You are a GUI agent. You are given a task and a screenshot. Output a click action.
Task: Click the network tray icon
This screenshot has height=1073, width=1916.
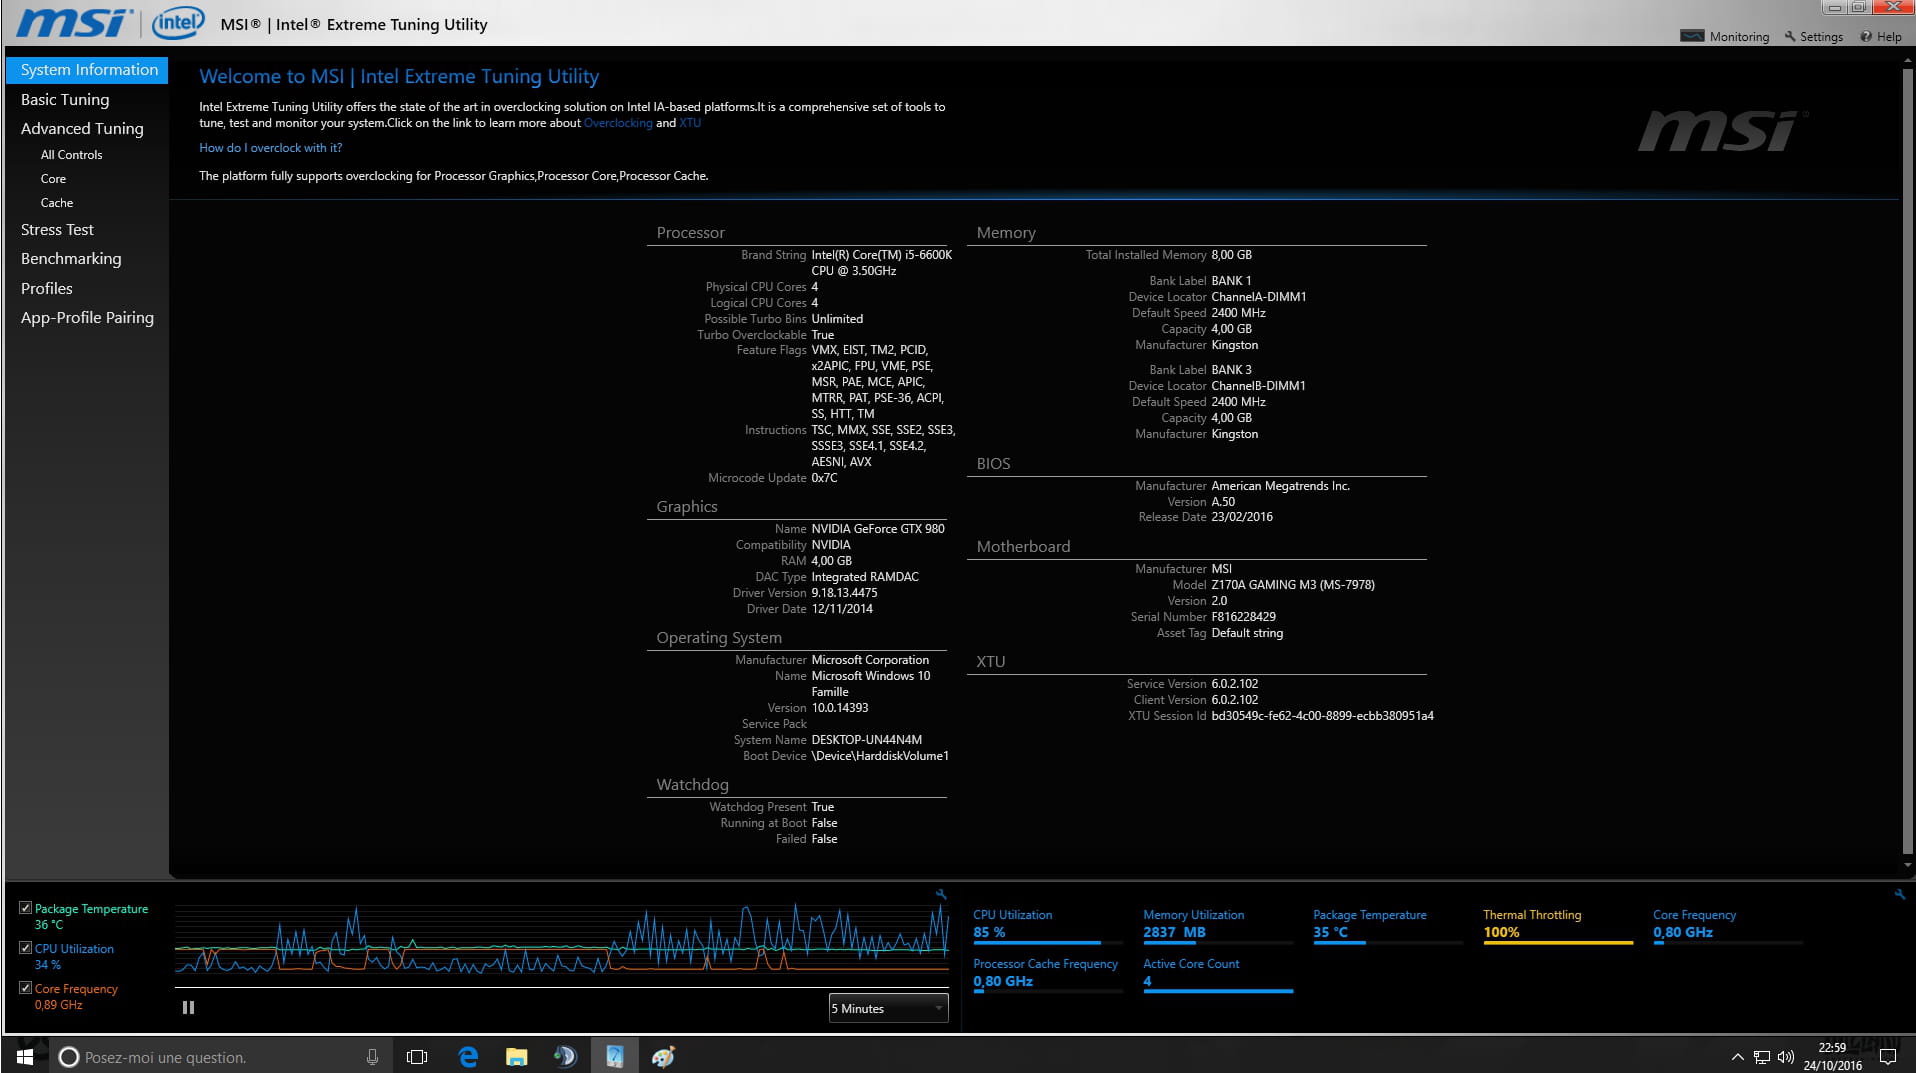pos(1762,1057)
